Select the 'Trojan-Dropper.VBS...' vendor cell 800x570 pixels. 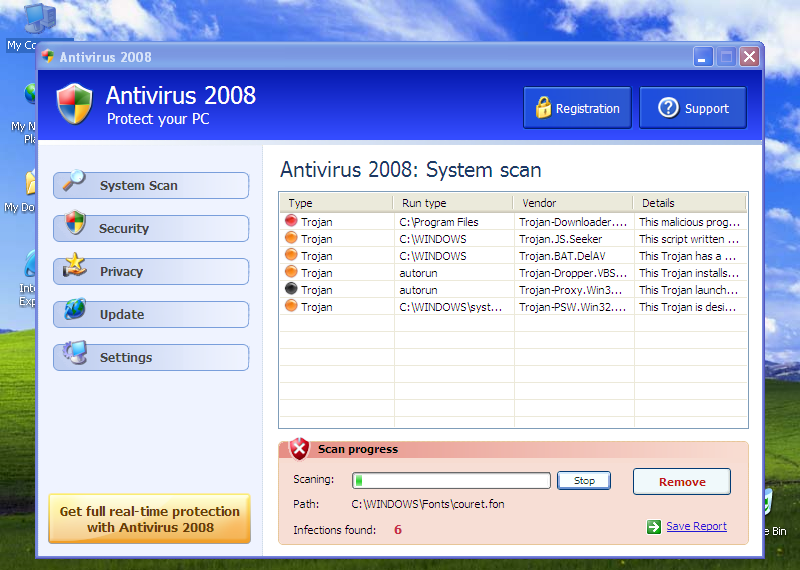click(x=573, y=273)
